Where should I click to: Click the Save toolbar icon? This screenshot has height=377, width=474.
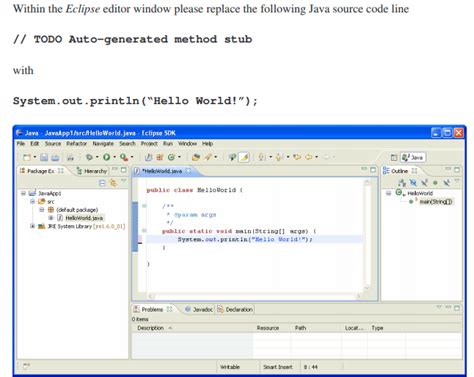pyautogui.click(x=44, y=157)
